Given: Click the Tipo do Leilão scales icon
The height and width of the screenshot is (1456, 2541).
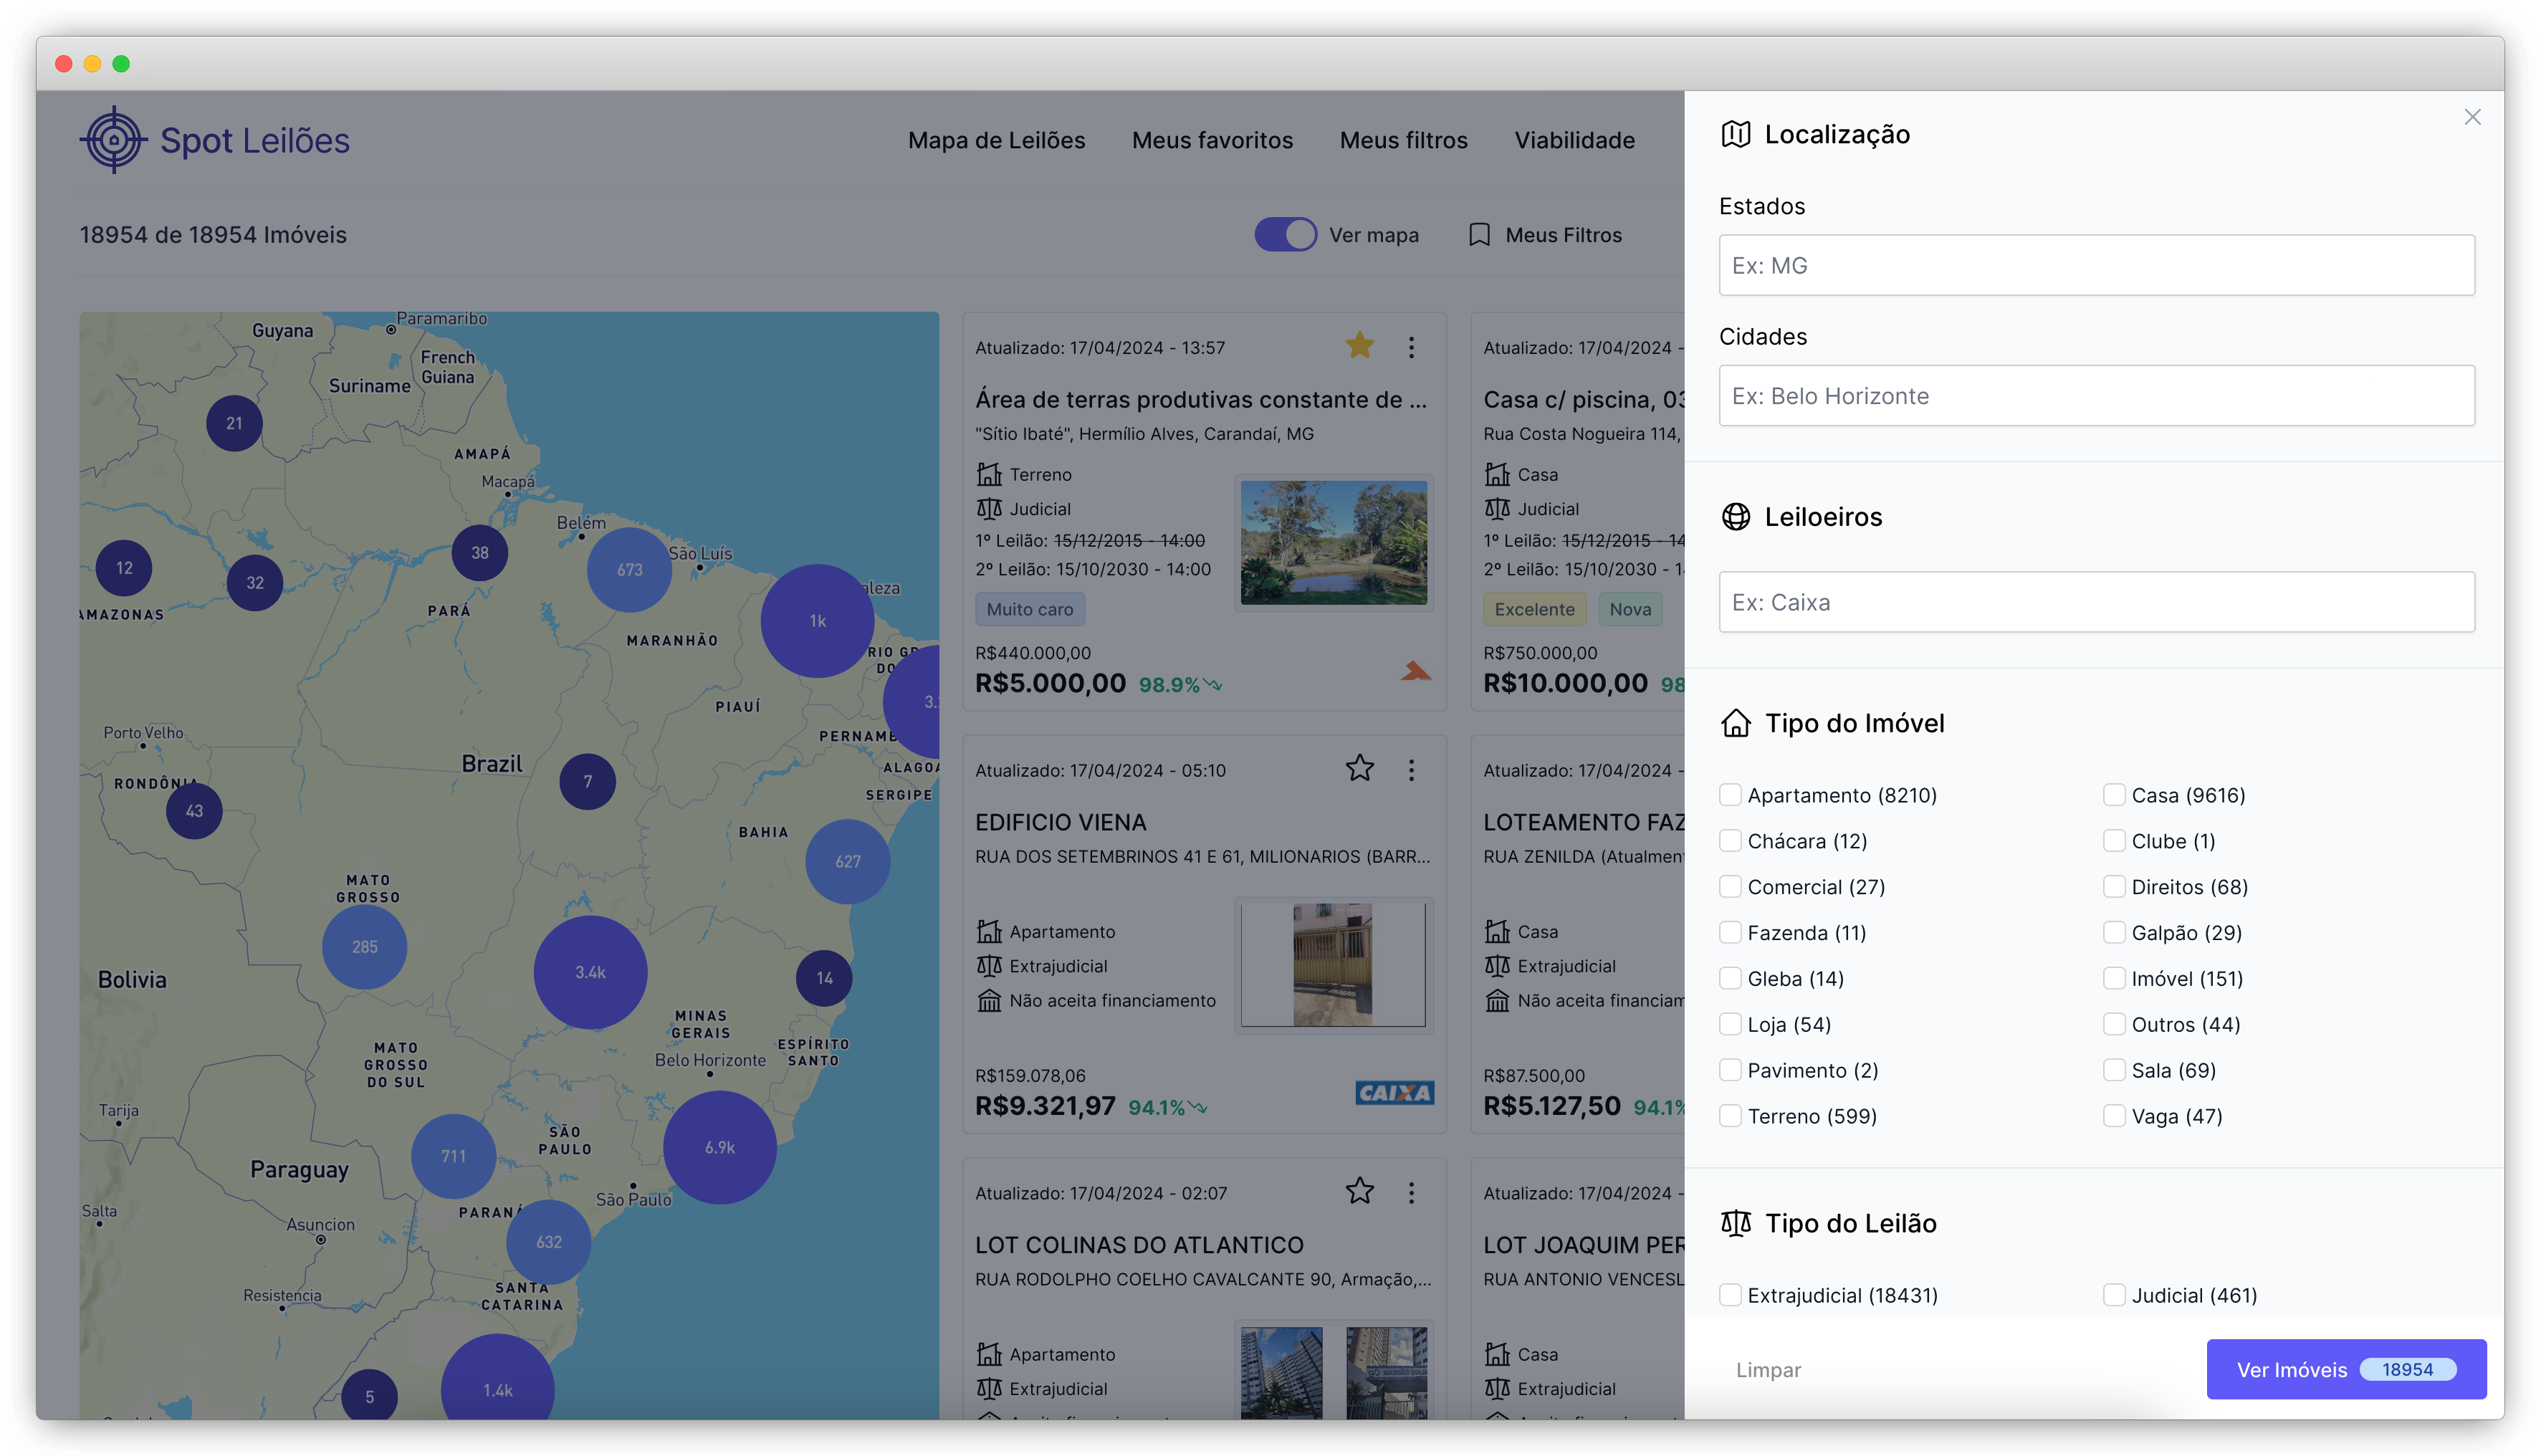Looking at the screenshot, I should 1735,1223.
